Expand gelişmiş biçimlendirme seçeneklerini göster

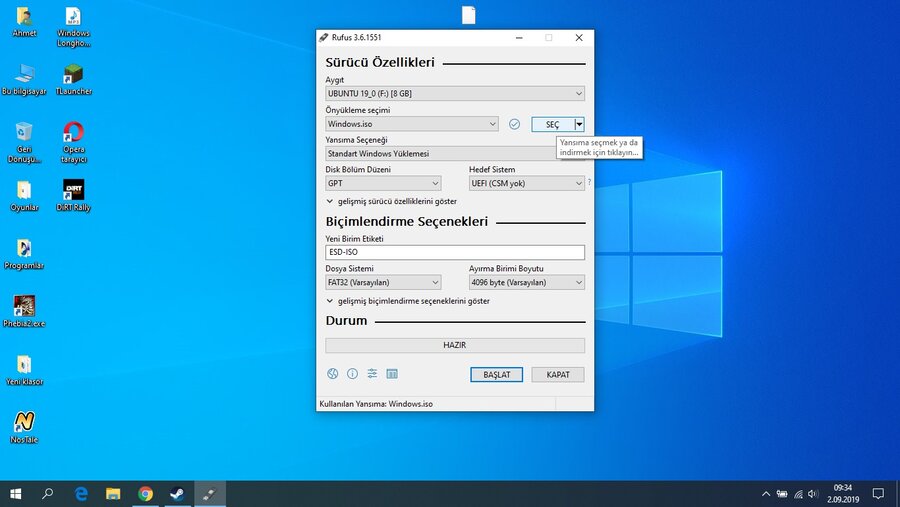point(407,301)
